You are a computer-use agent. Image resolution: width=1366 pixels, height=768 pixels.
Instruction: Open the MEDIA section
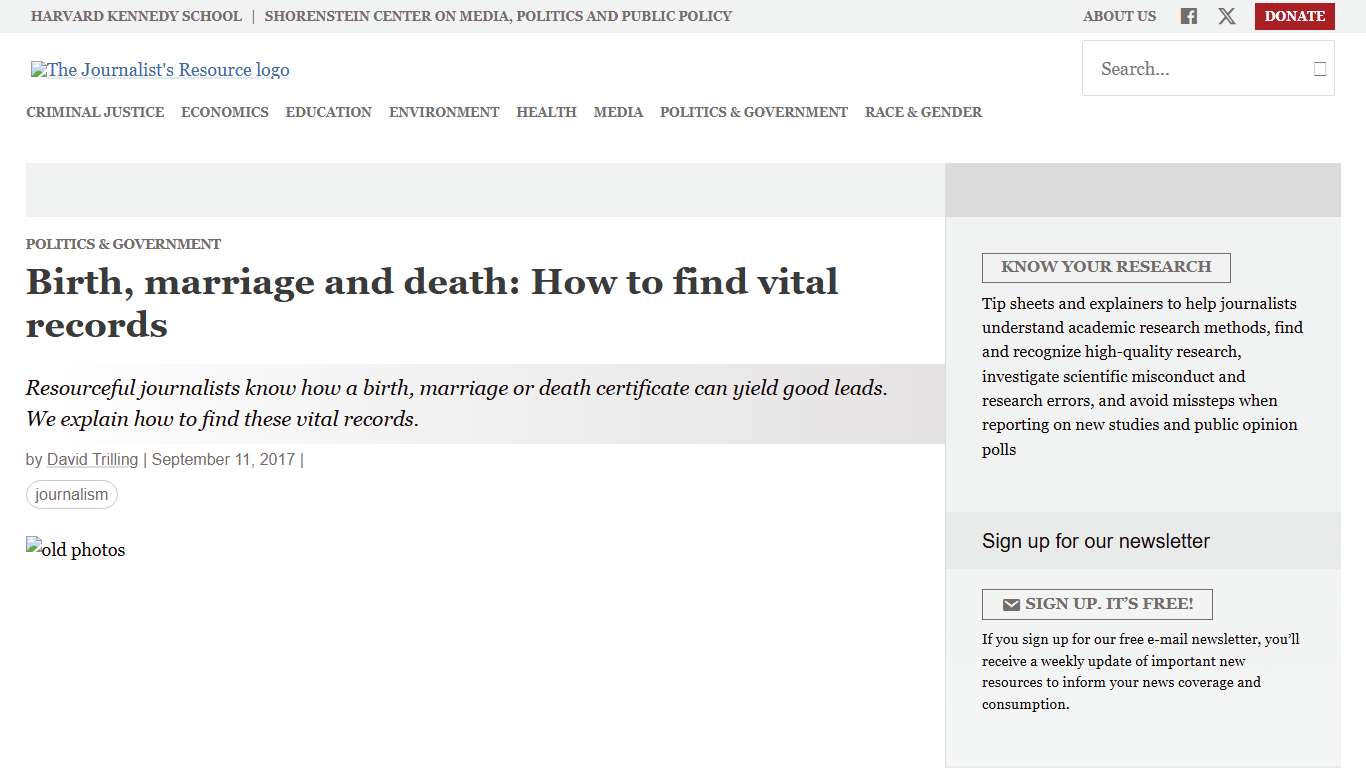coord(618,112)
